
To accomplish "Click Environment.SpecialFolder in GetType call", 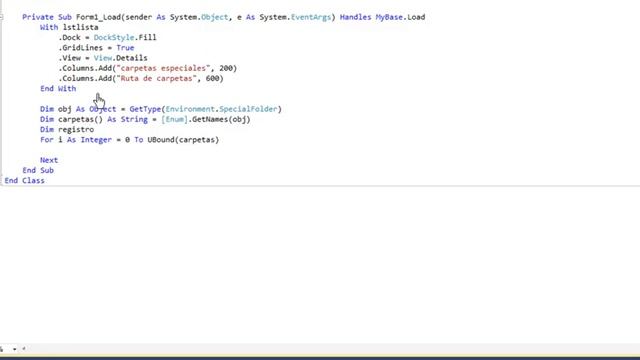I will tap(222, 109).
